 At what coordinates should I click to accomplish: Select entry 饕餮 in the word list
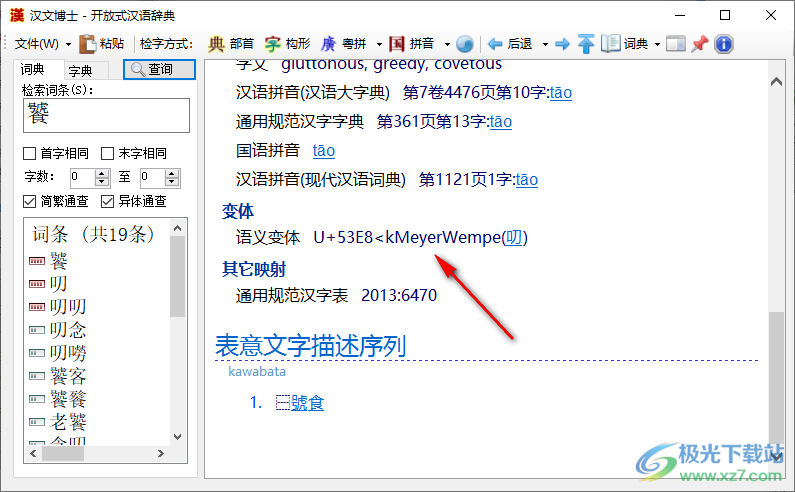68,399
